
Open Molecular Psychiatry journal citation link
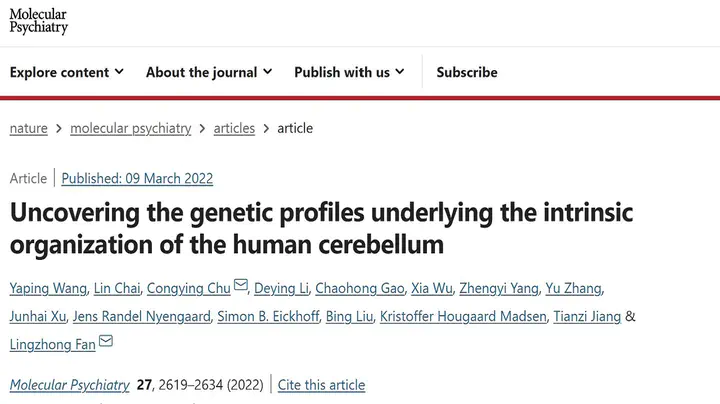69,385
